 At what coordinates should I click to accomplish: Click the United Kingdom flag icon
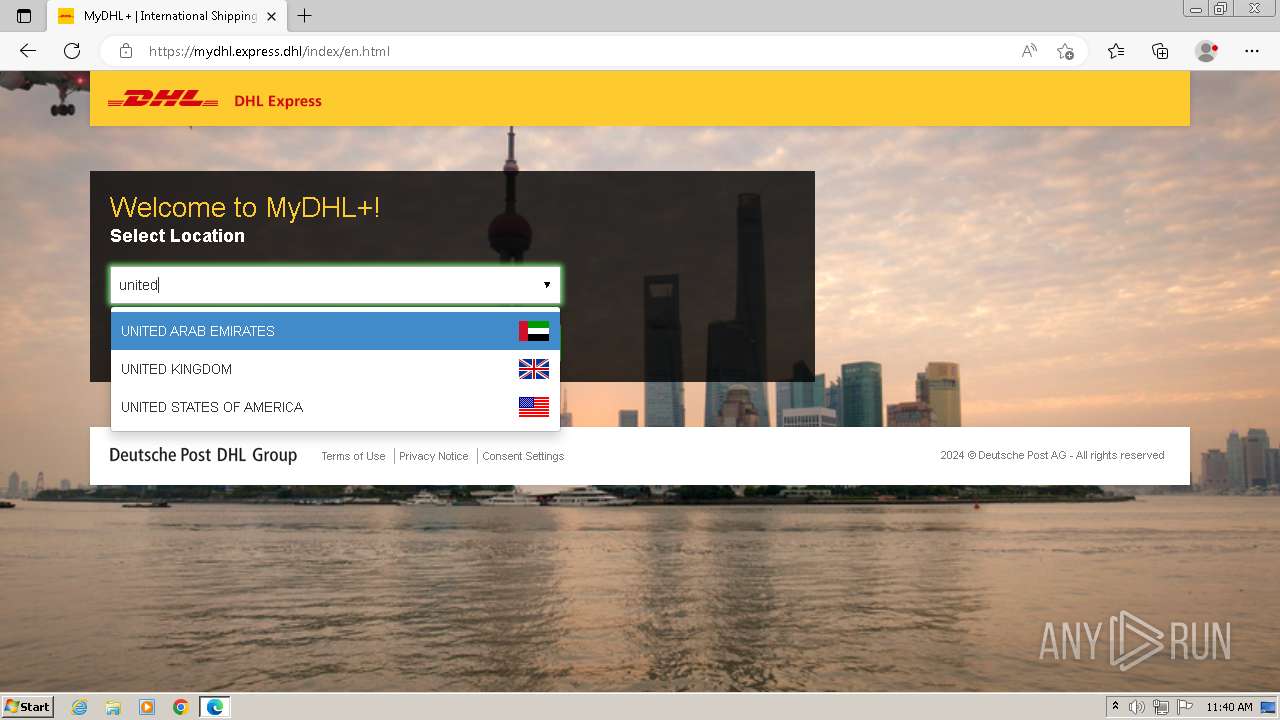534,369
